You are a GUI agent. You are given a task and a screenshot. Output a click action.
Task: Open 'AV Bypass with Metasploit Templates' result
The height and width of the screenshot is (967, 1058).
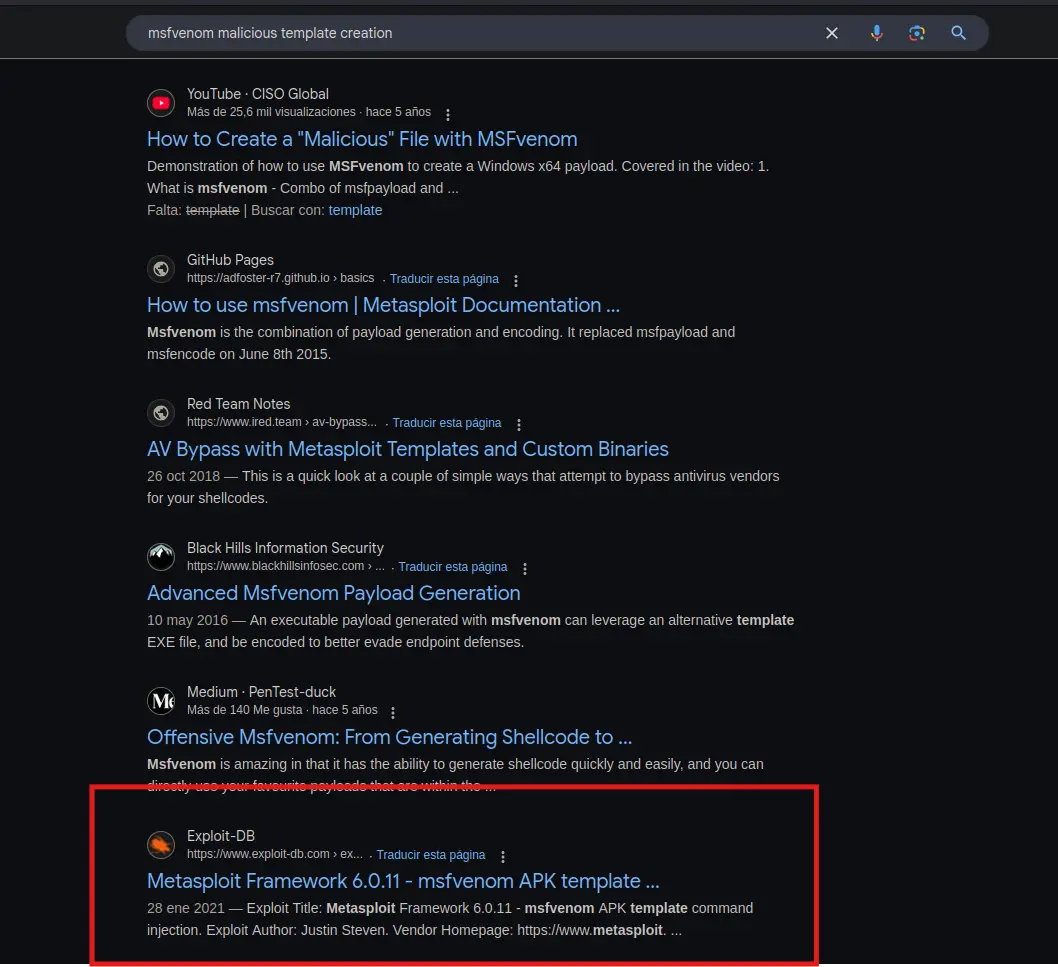pyautogui.click(x=408, y=449)
